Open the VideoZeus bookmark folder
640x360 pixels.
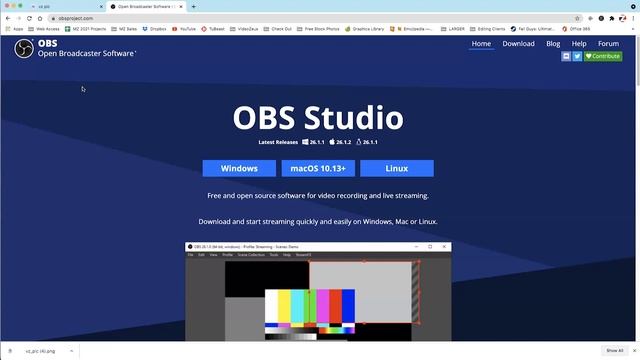(244, 29)
